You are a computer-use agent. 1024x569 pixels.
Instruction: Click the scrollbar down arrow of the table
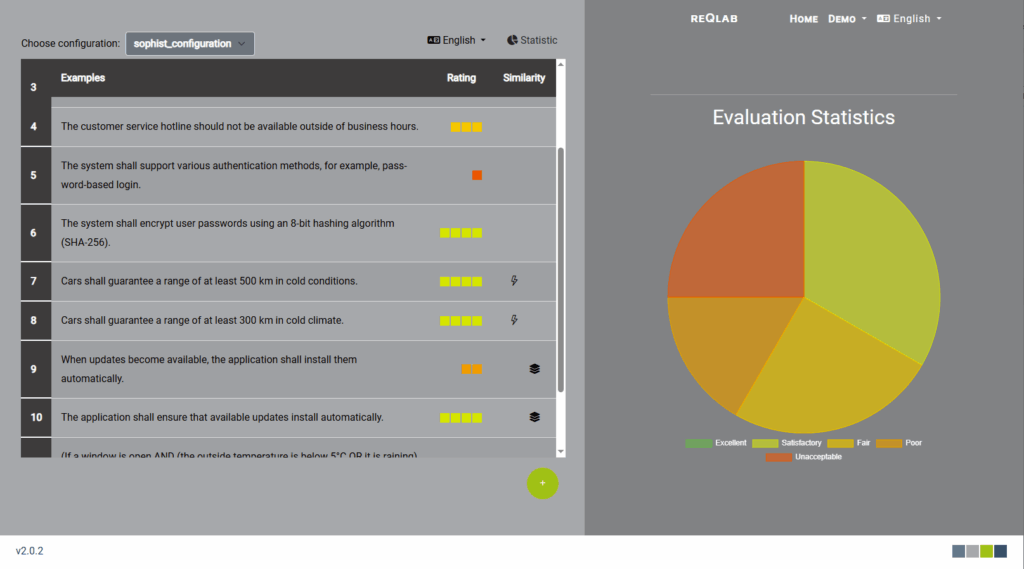[560, 452]
